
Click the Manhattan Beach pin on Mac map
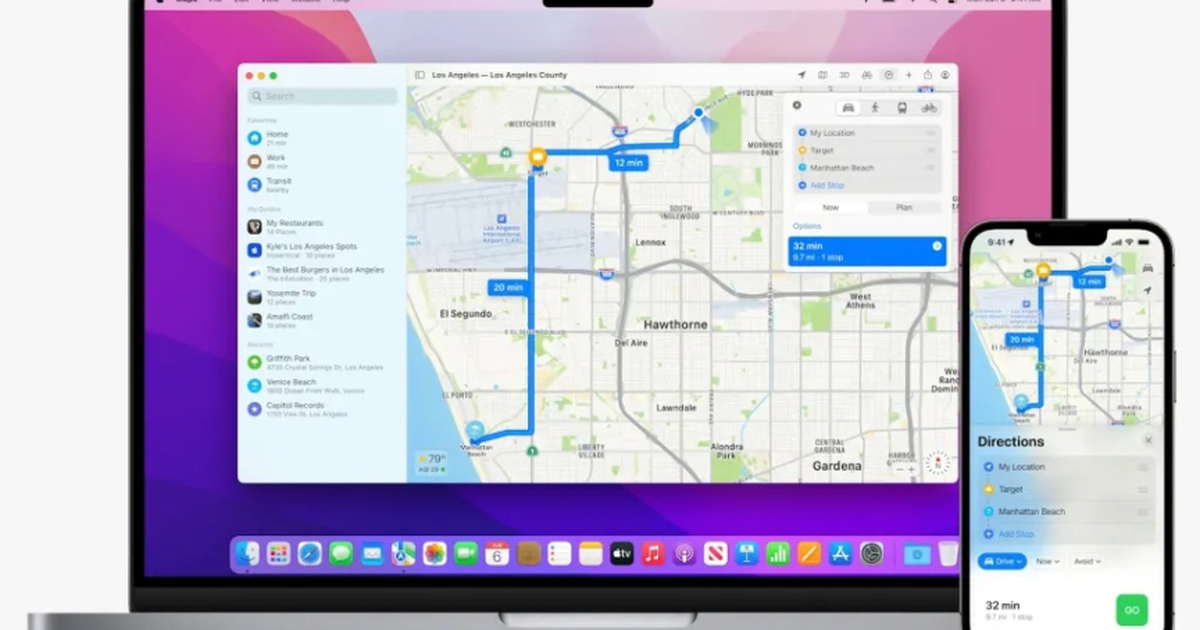point(476,431)
